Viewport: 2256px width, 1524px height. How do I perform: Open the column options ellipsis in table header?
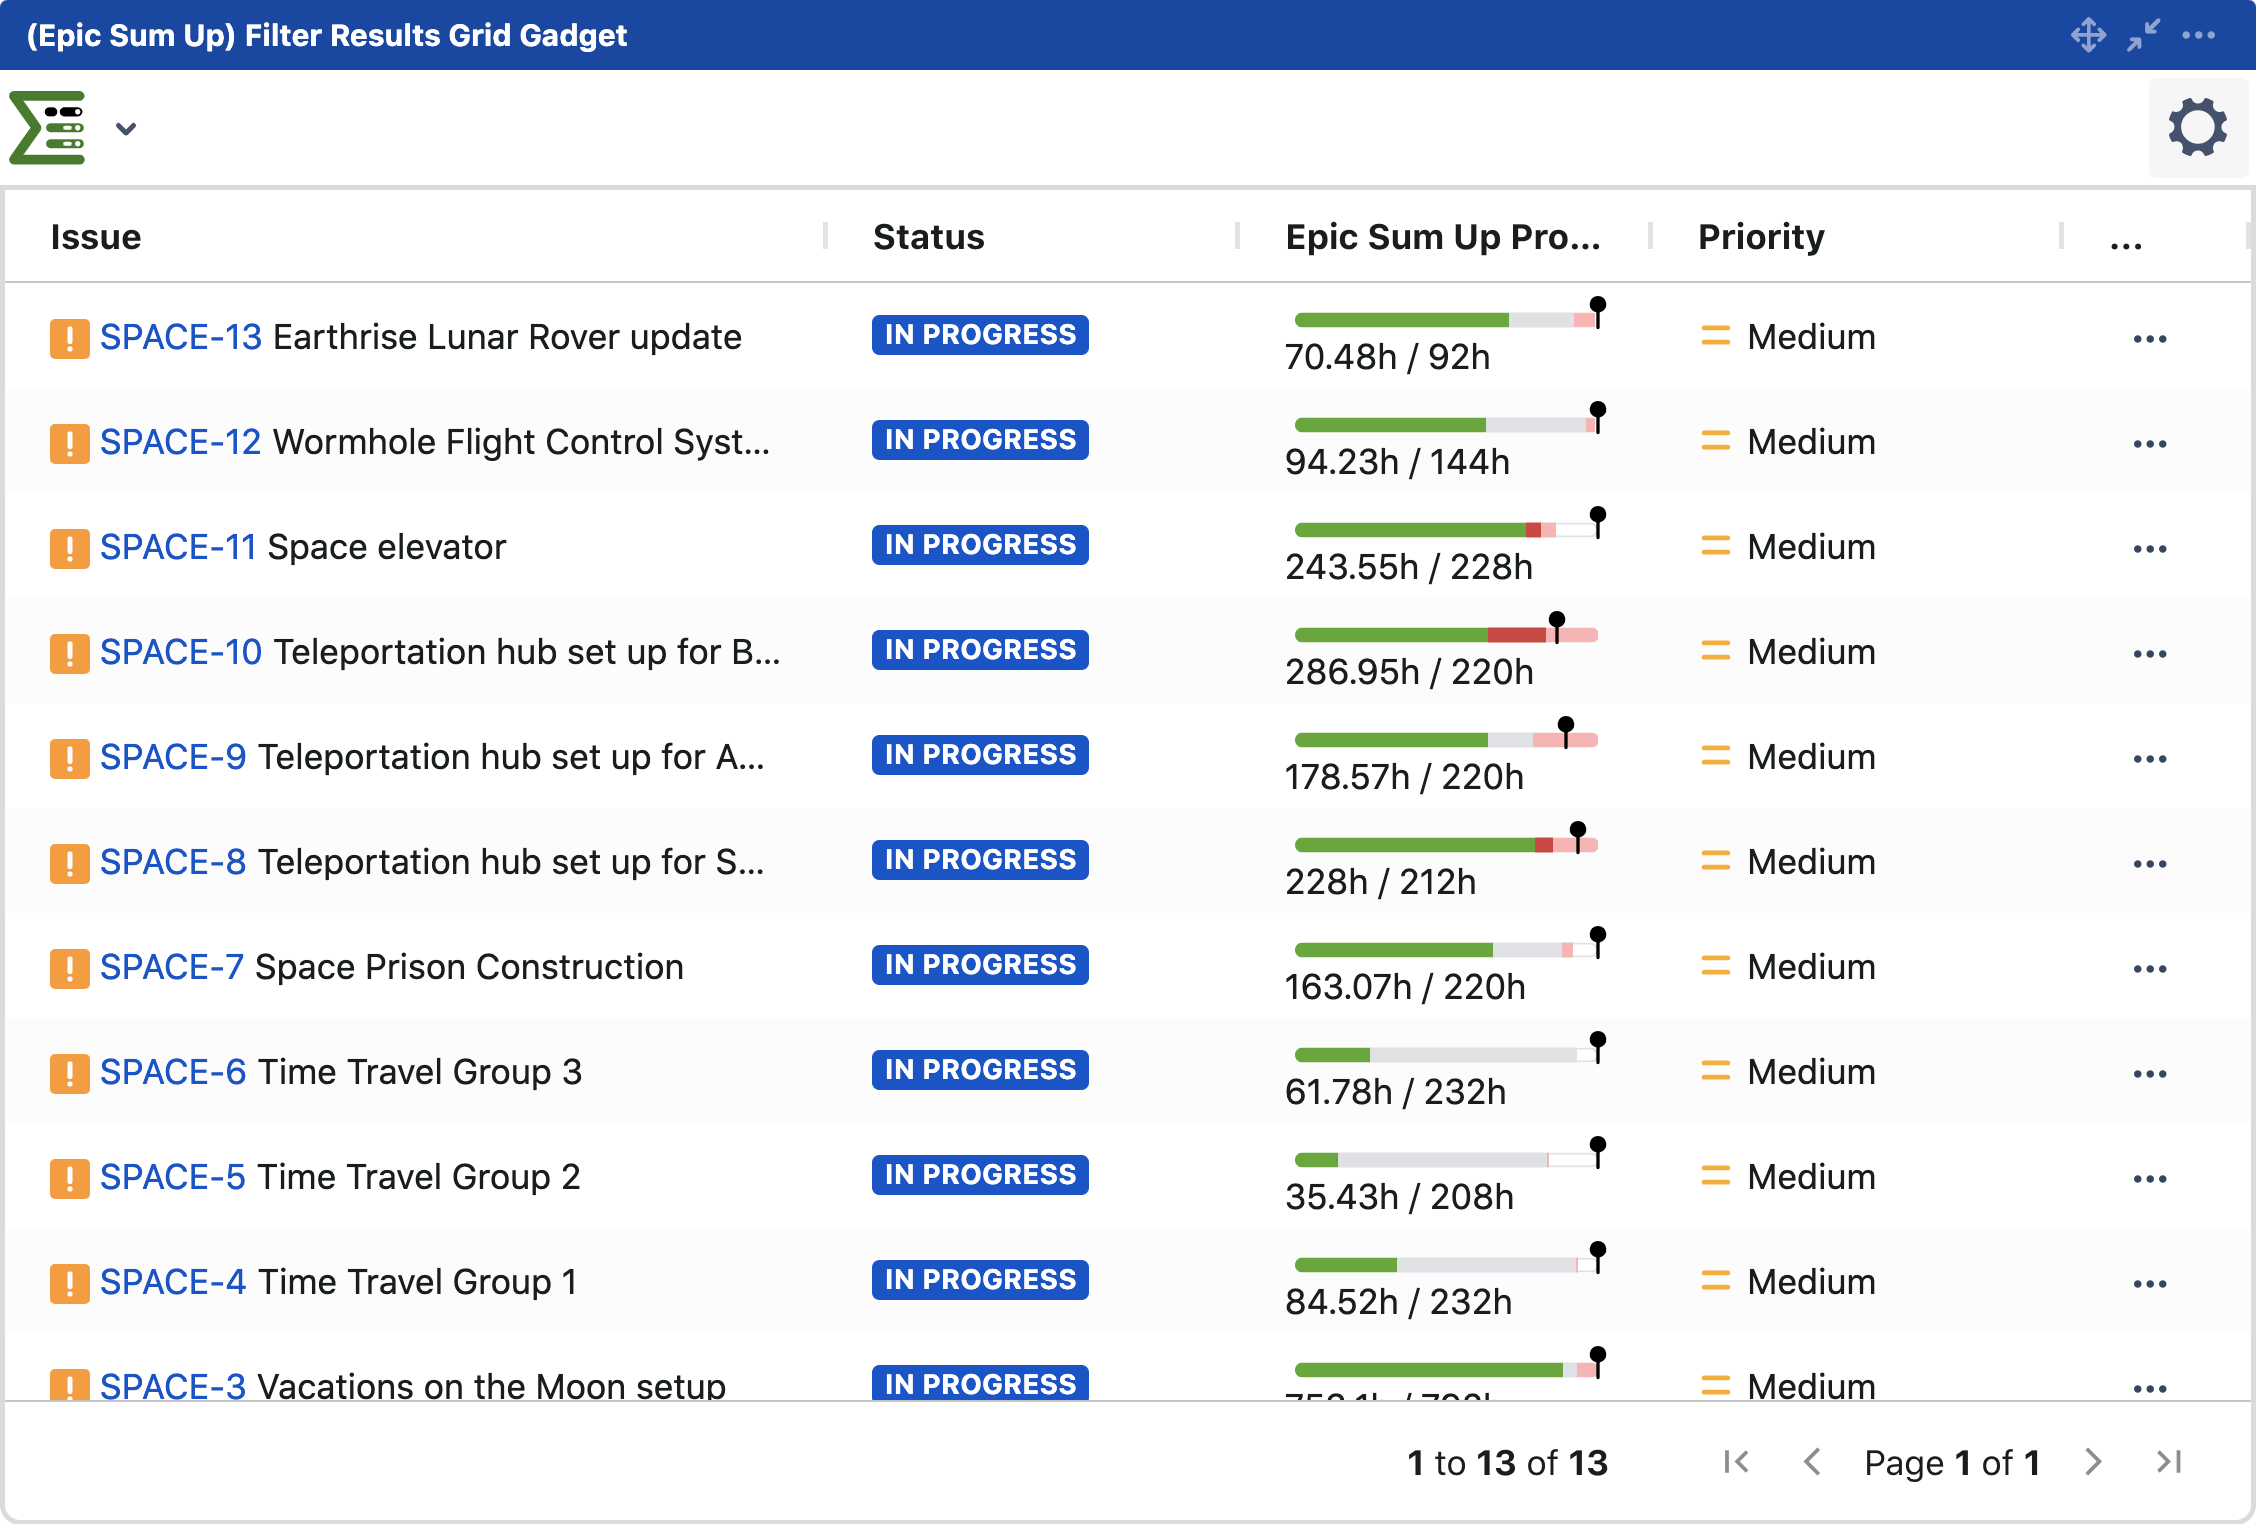point(2126,240)
